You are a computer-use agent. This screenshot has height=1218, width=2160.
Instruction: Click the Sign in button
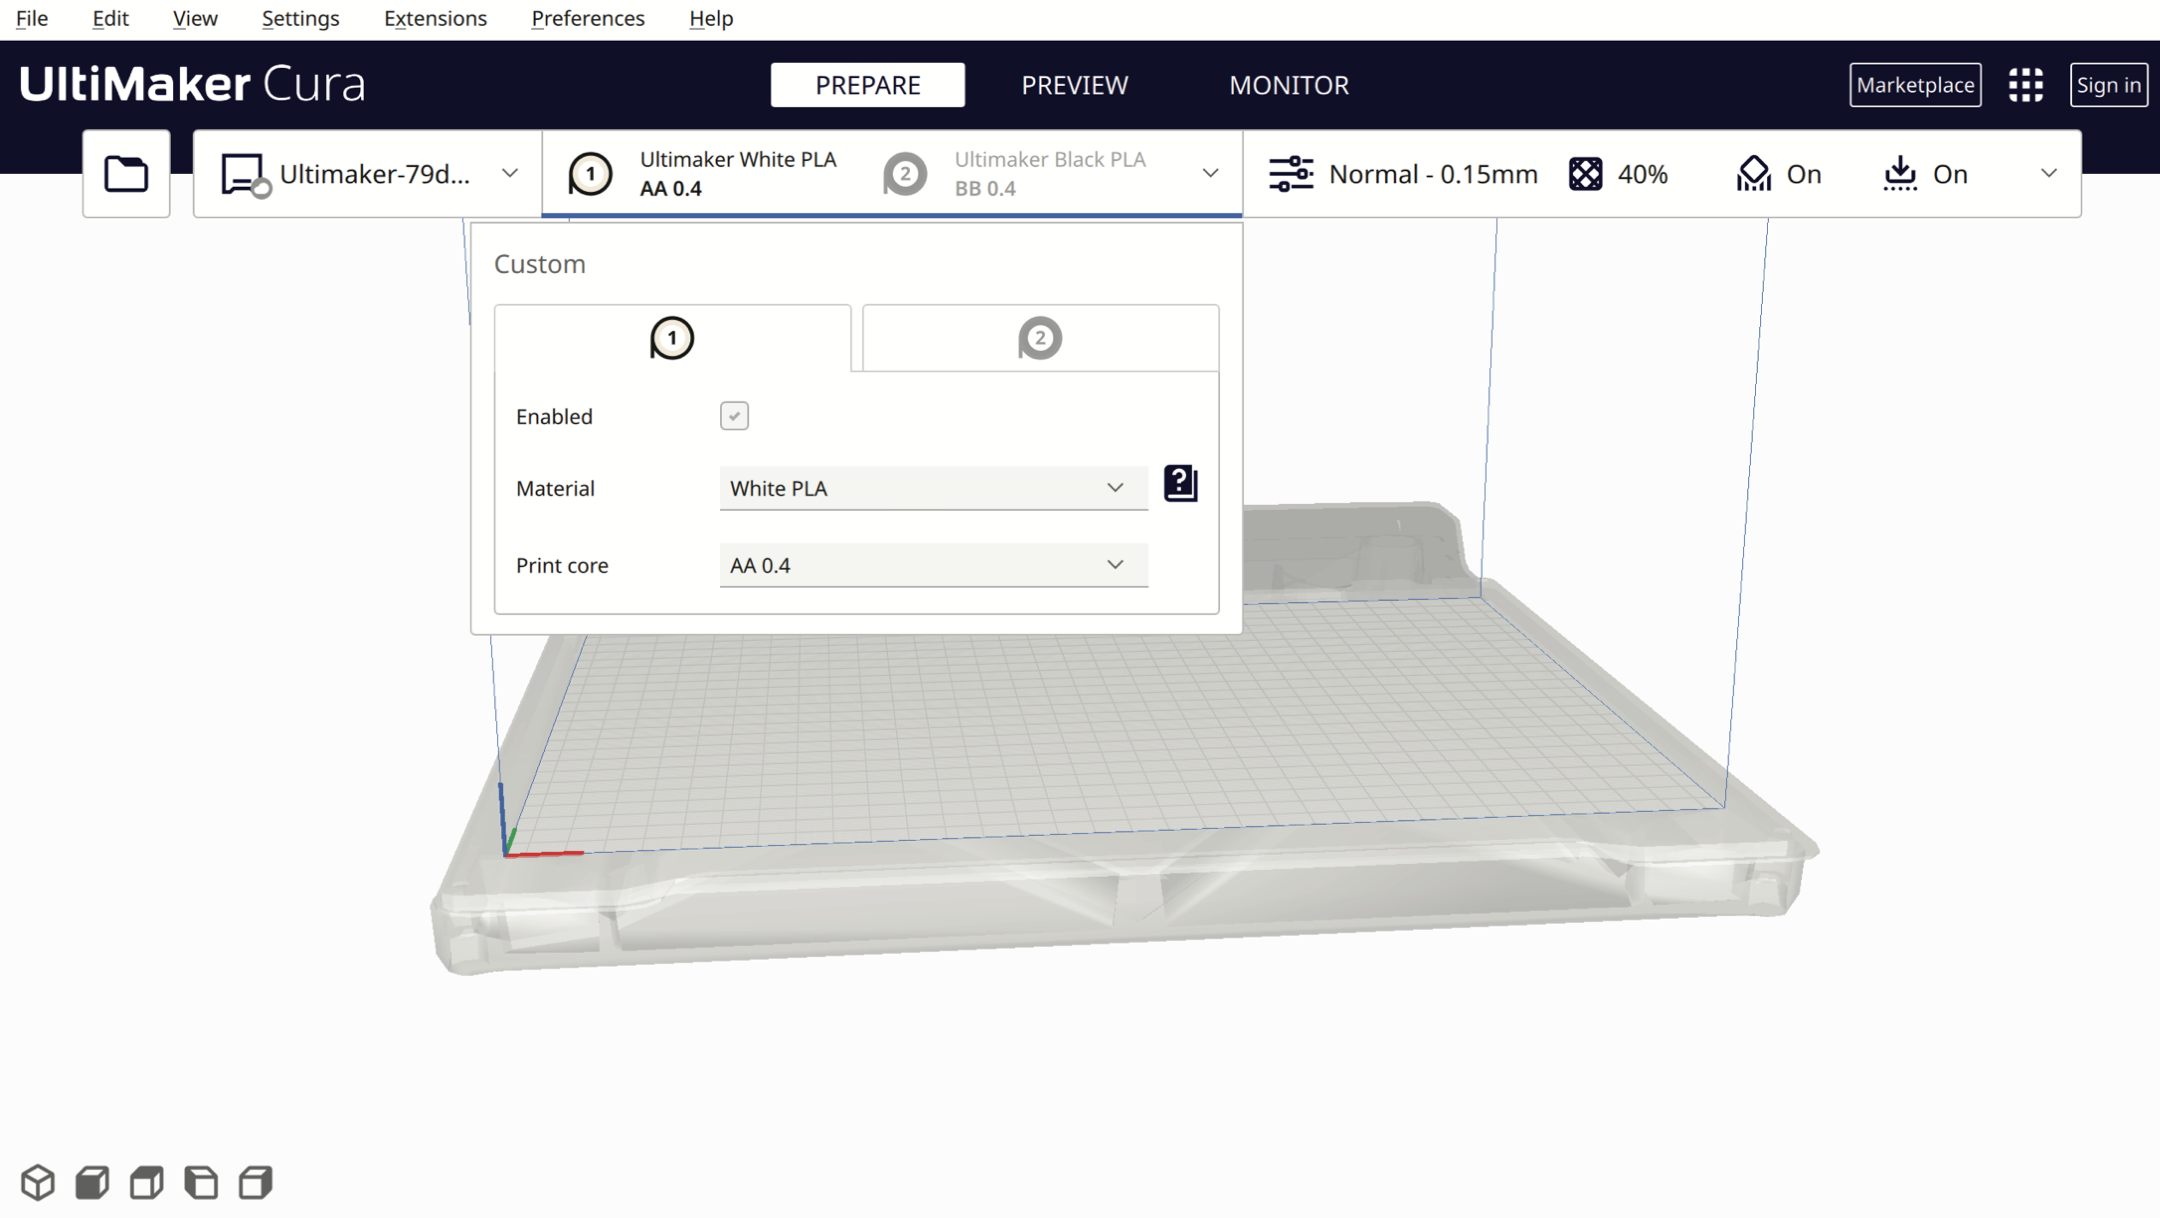click(2108, 85)
